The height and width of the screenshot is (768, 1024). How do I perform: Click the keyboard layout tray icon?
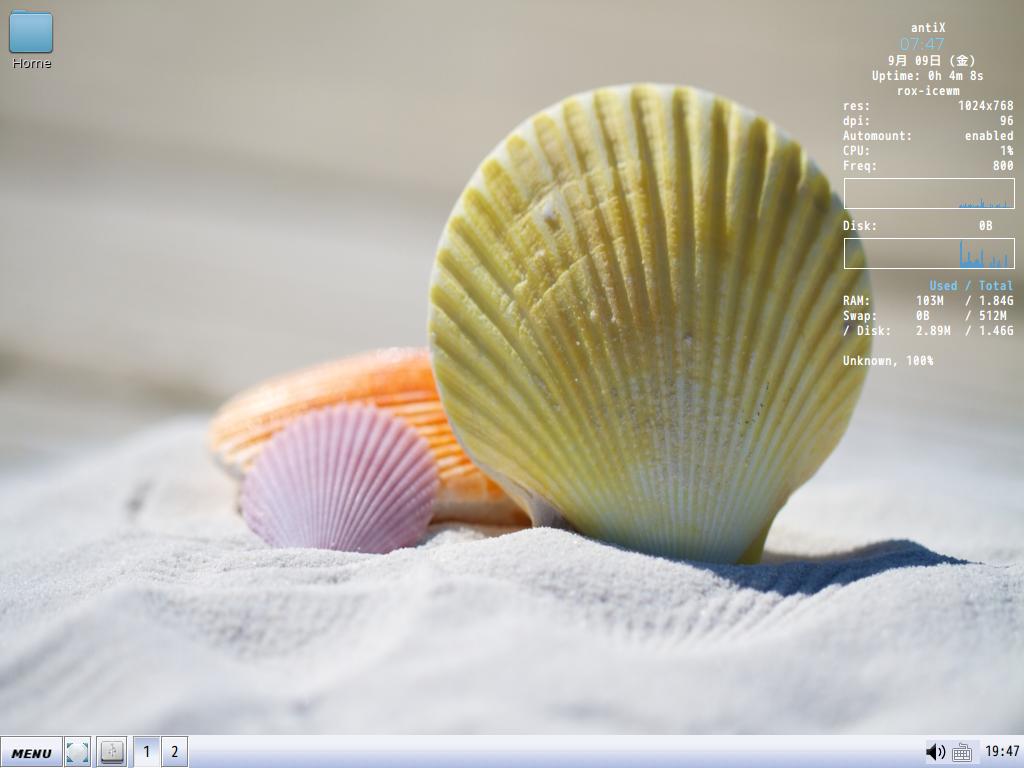click(962, 752)
